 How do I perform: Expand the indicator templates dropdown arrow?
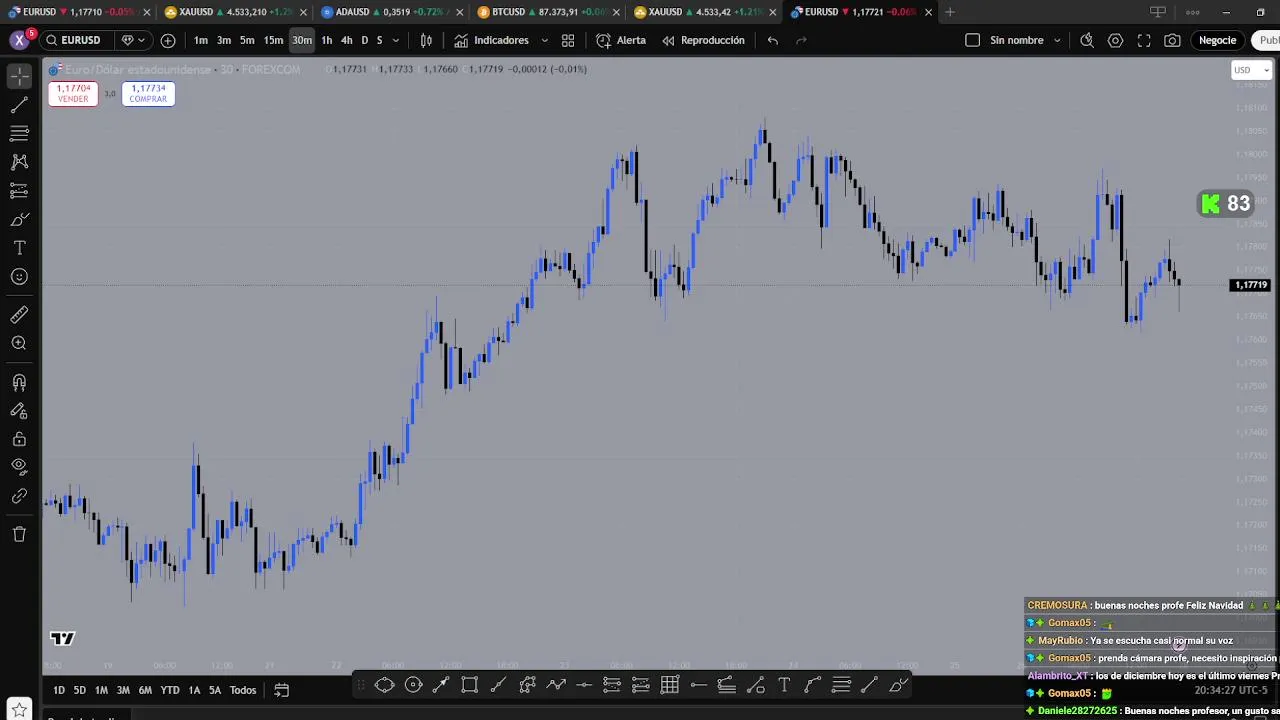544,40
